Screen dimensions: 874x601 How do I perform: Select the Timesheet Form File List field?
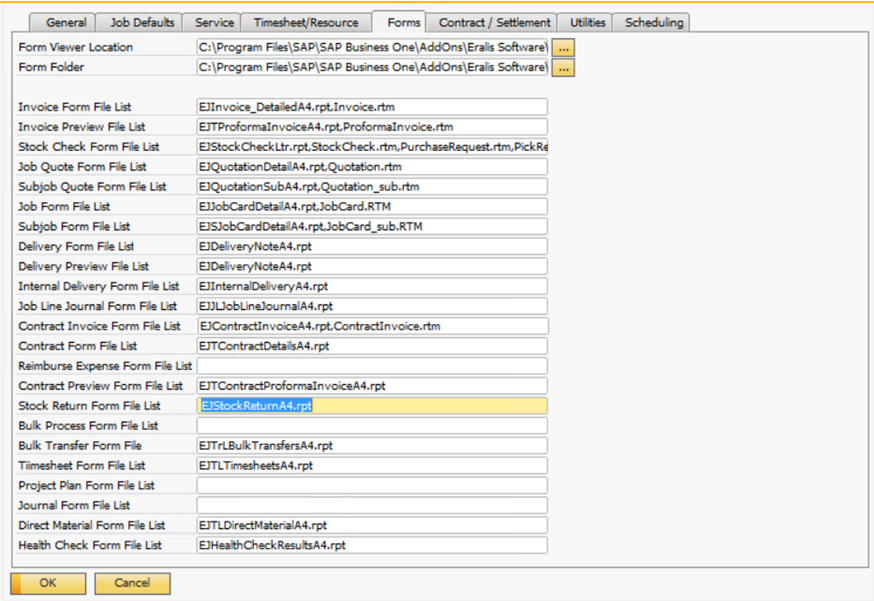point(372,466)
